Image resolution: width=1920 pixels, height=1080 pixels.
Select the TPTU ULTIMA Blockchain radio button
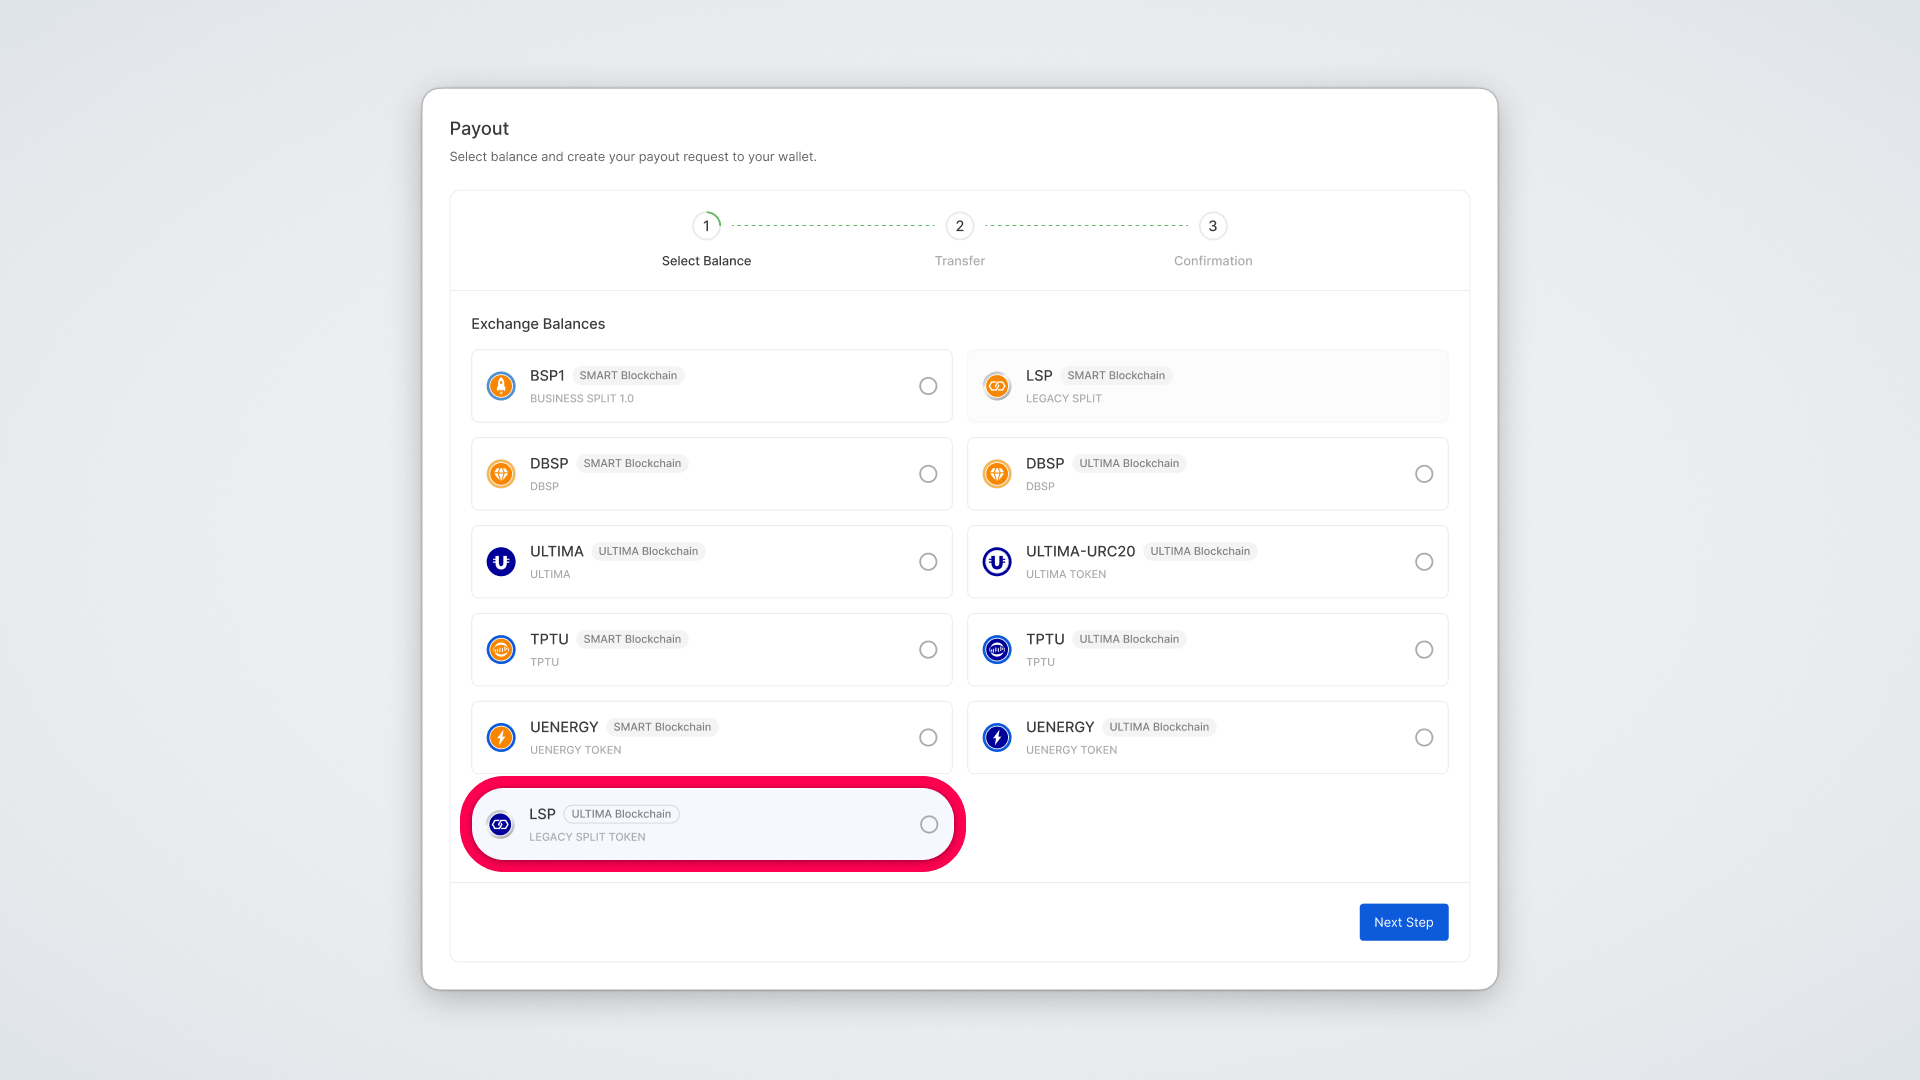point(1424,650)
